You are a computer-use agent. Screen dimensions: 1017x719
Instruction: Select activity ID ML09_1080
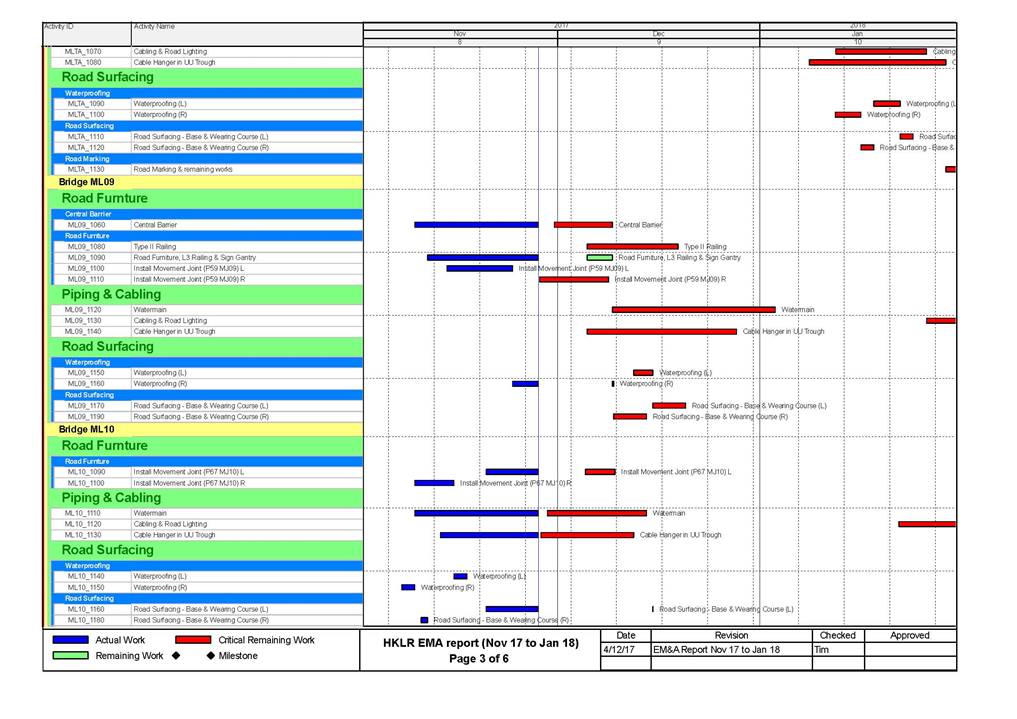tap(86, 247)
